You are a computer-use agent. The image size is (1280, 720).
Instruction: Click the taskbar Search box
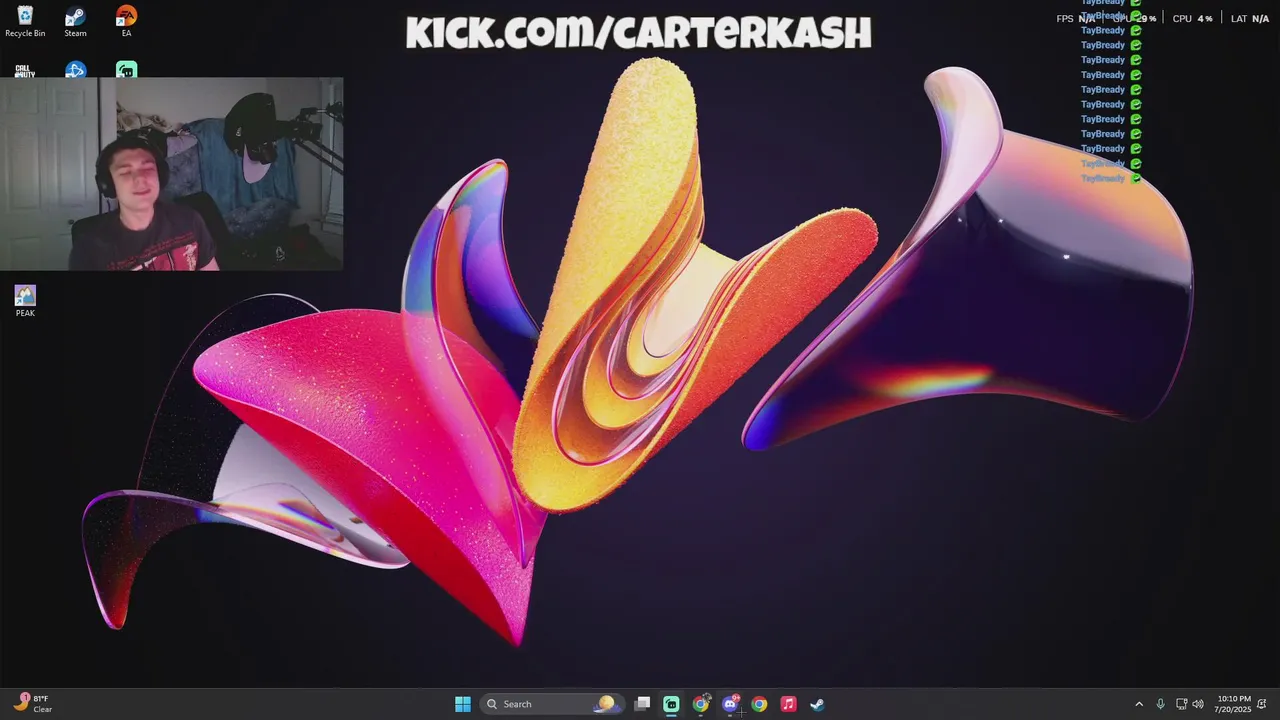click(x=551, y=704)
